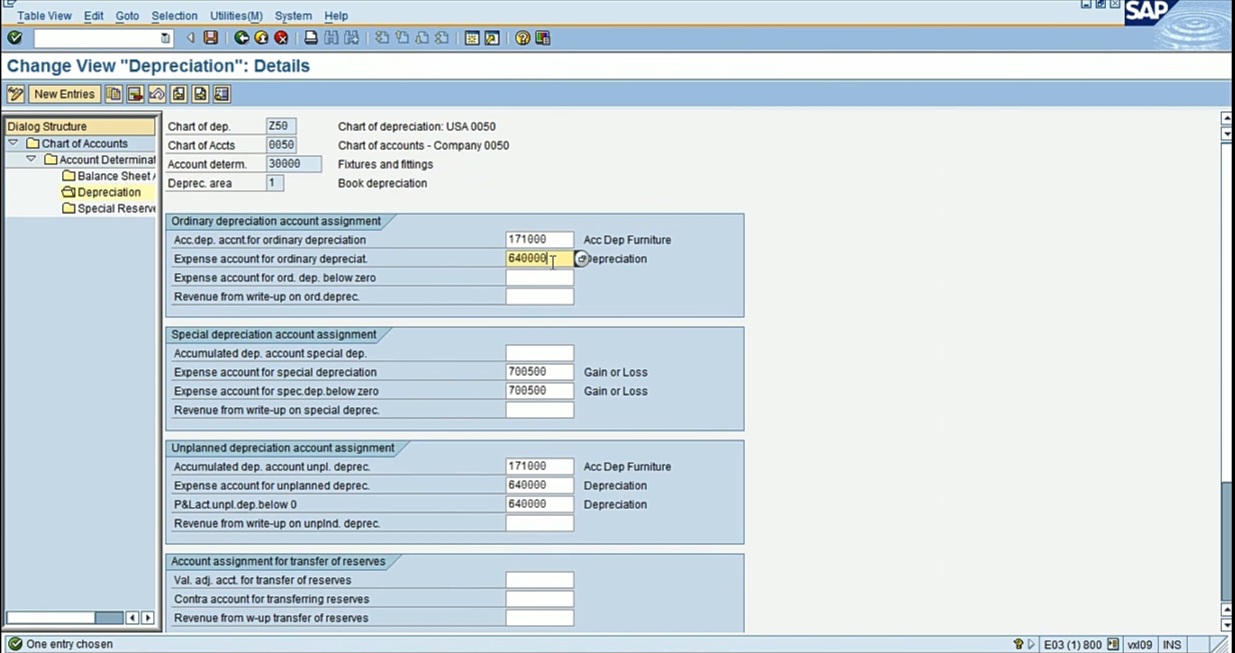Click the Previous Page icon

(x=402, y=38)
